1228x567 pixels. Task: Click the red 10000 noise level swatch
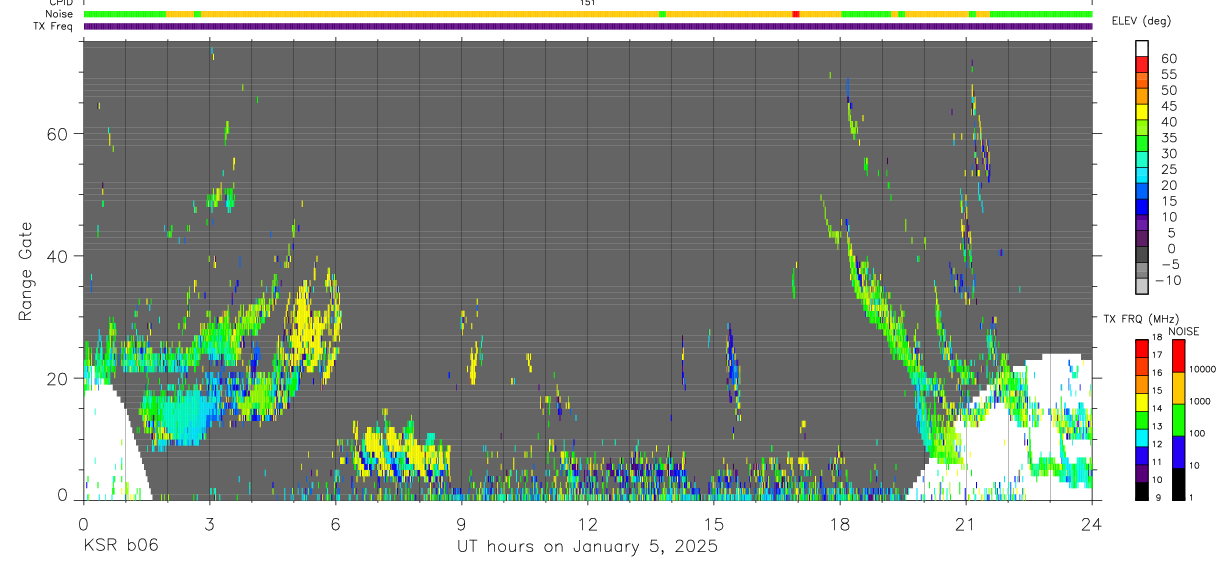[1177, 357]
